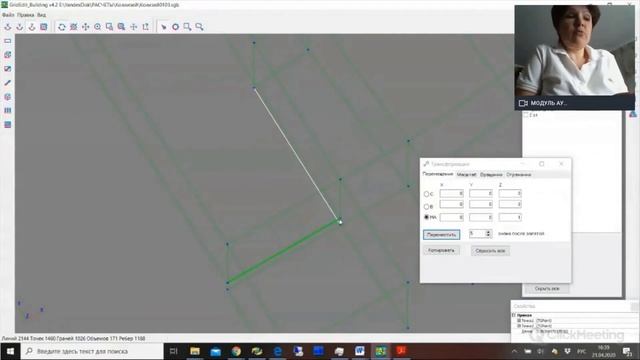The height and width of the screenshot is (360, 640).
Task: Select the B radio button
Action: 427,207
